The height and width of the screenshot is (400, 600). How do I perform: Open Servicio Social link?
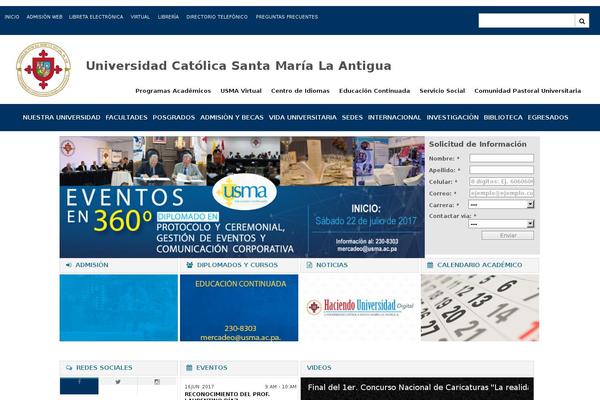click(x=442, y=91)
